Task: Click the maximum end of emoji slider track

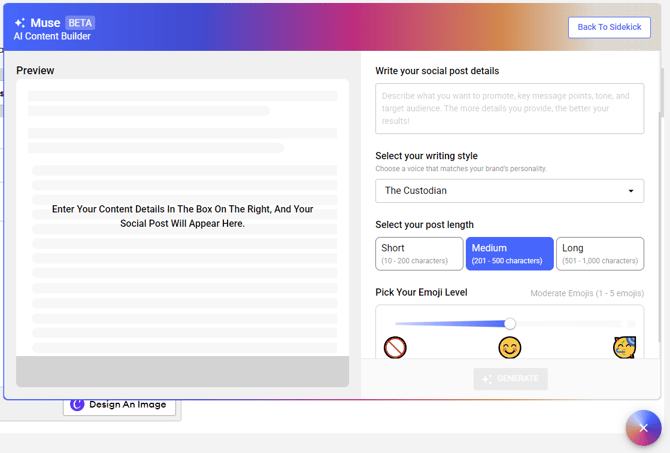Action: pos(630,323)
